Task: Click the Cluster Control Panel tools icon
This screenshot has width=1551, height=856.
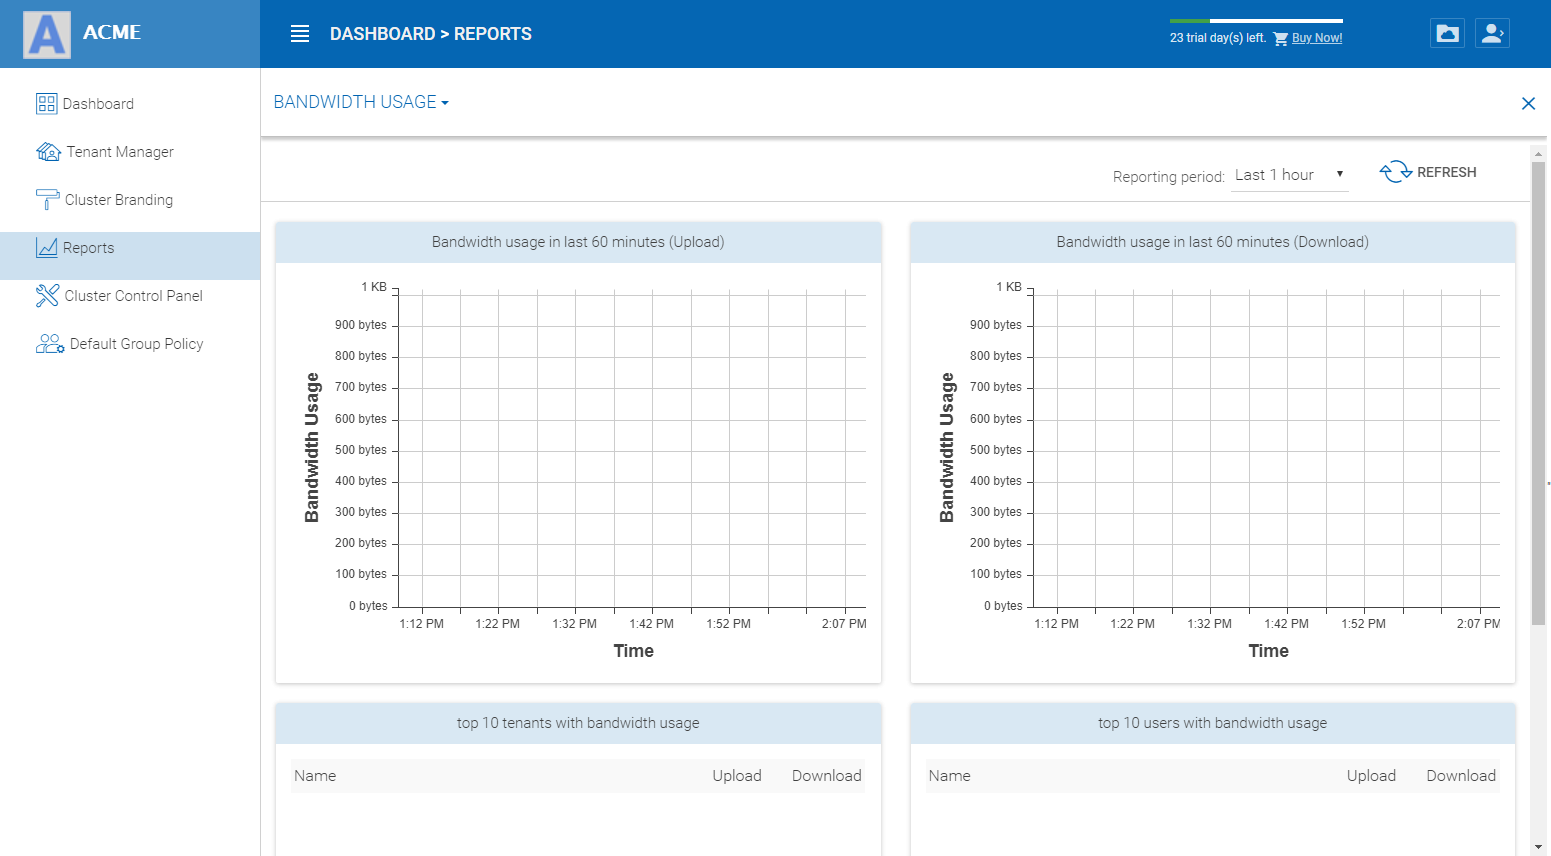Action: pos(47,296)
